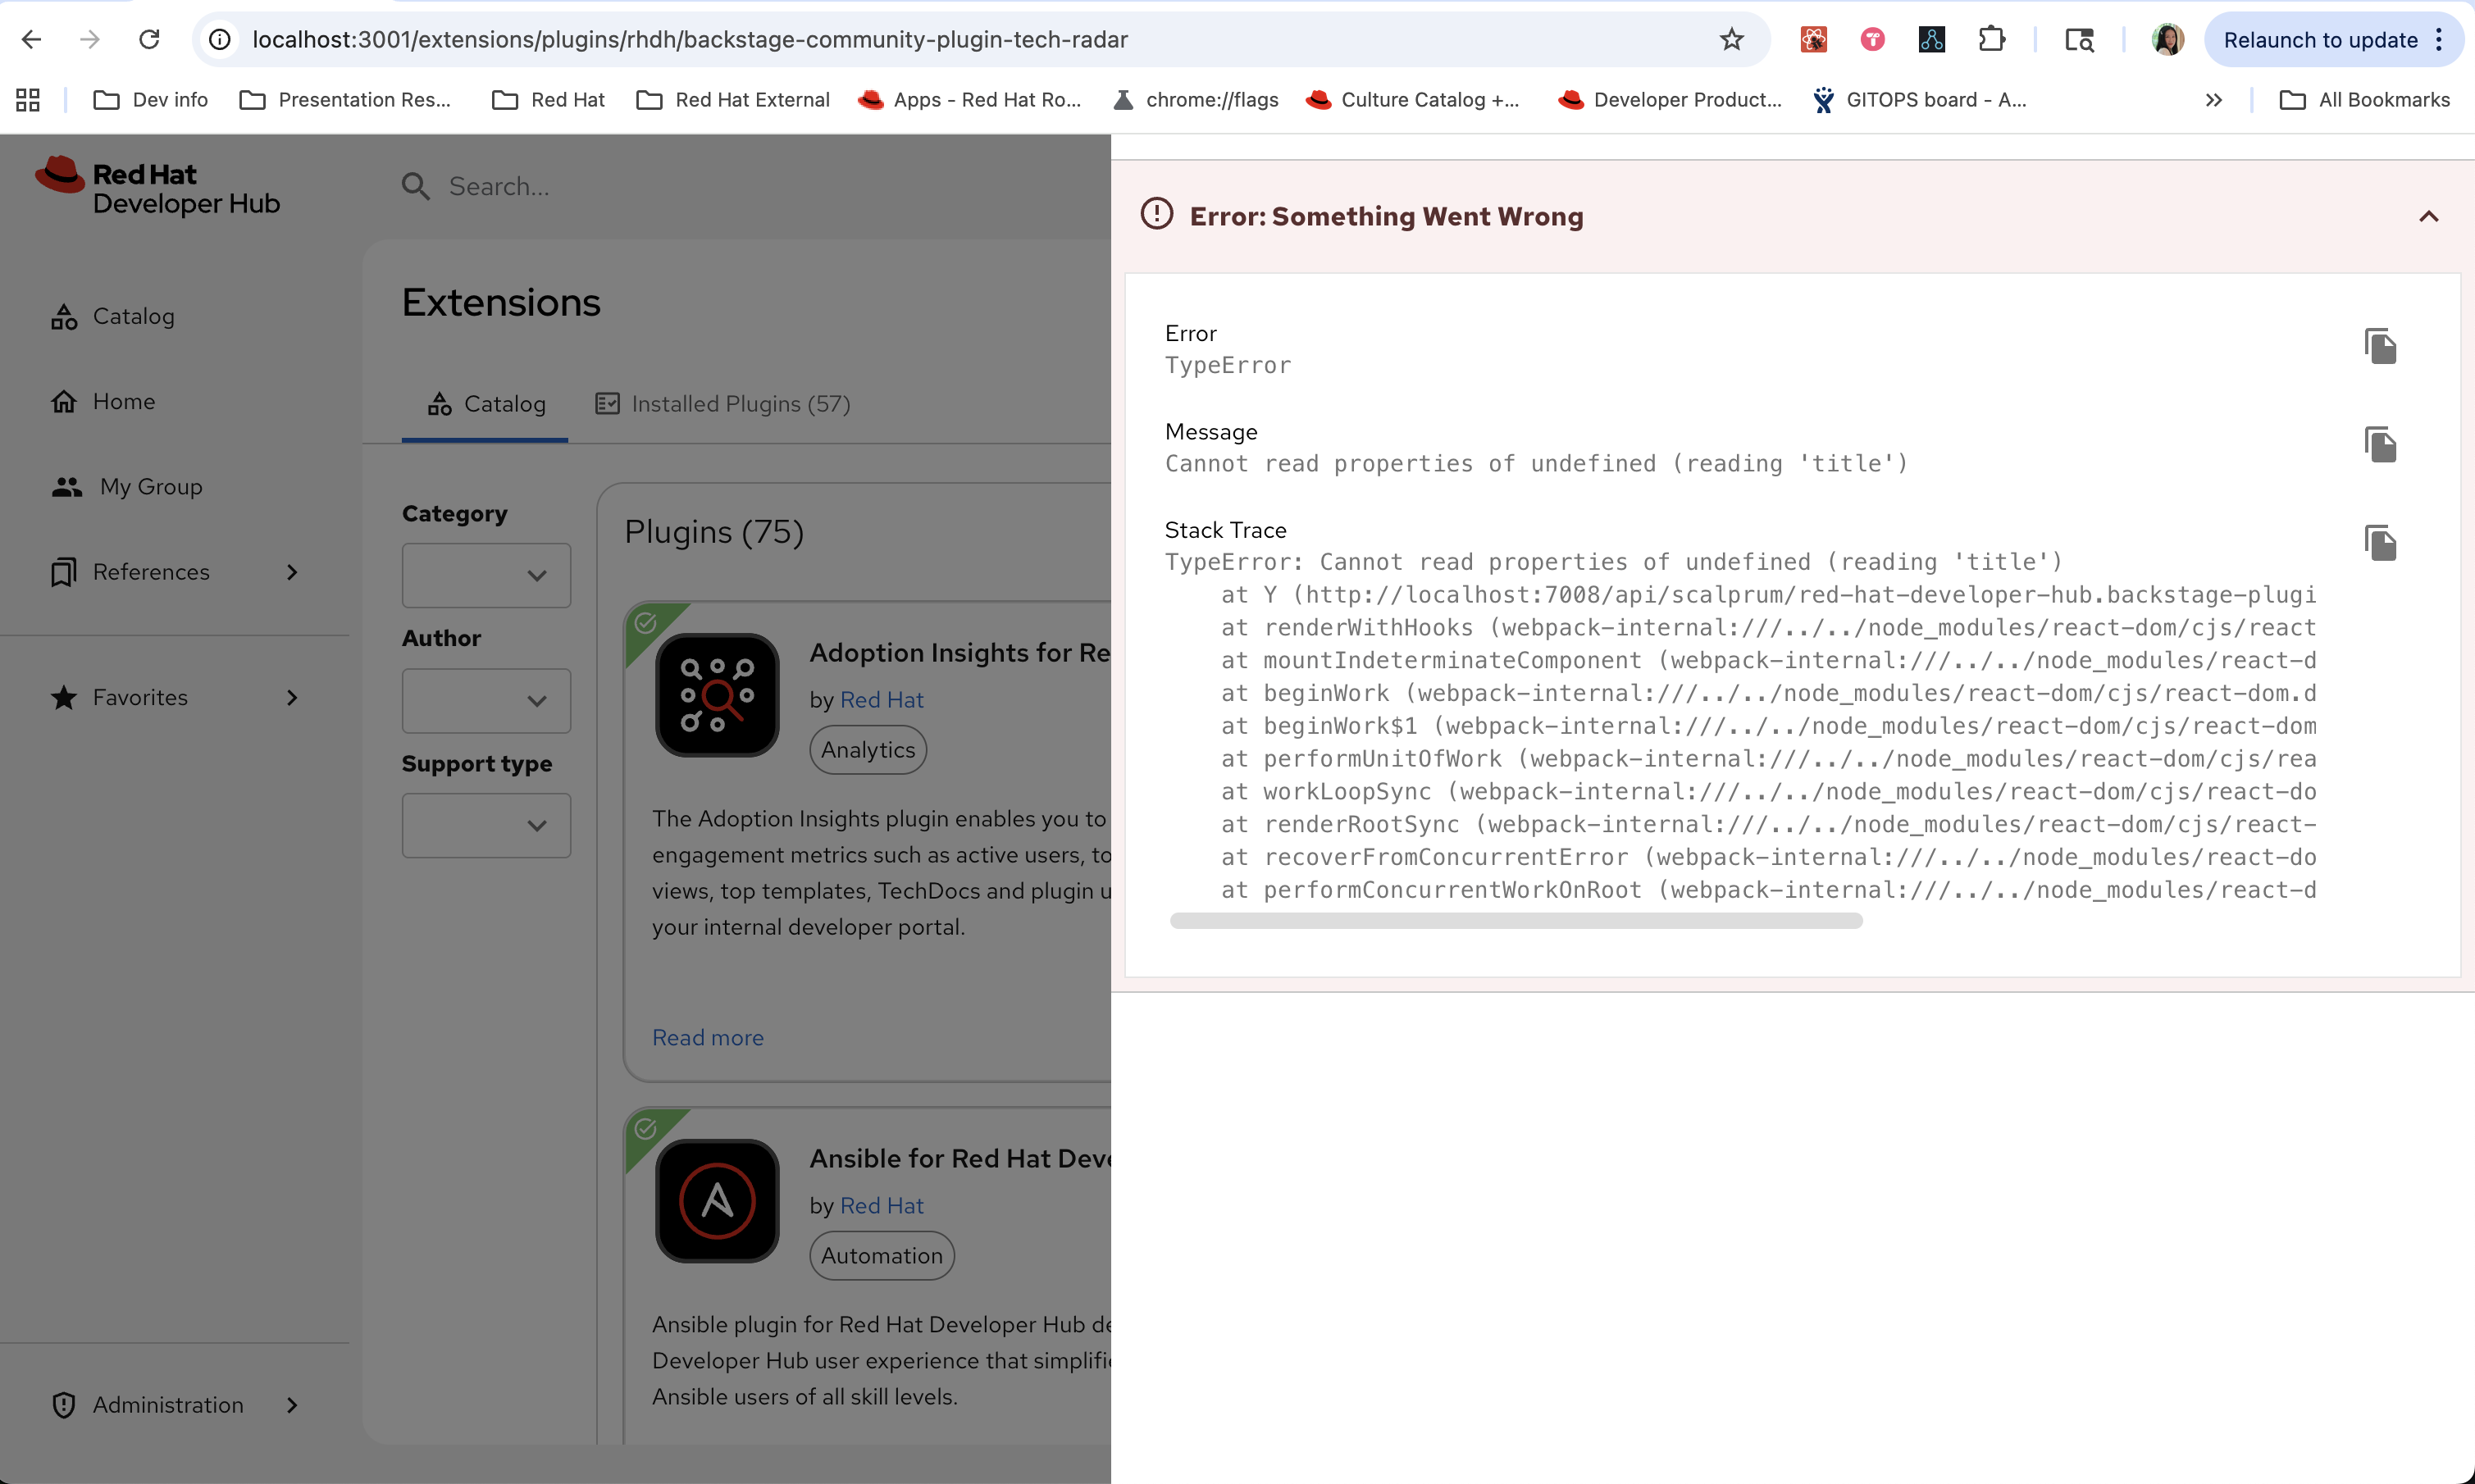This screenshot has height=1484, width=2475.
Task: Open the Support type dropdown
Action: point(486,825)
